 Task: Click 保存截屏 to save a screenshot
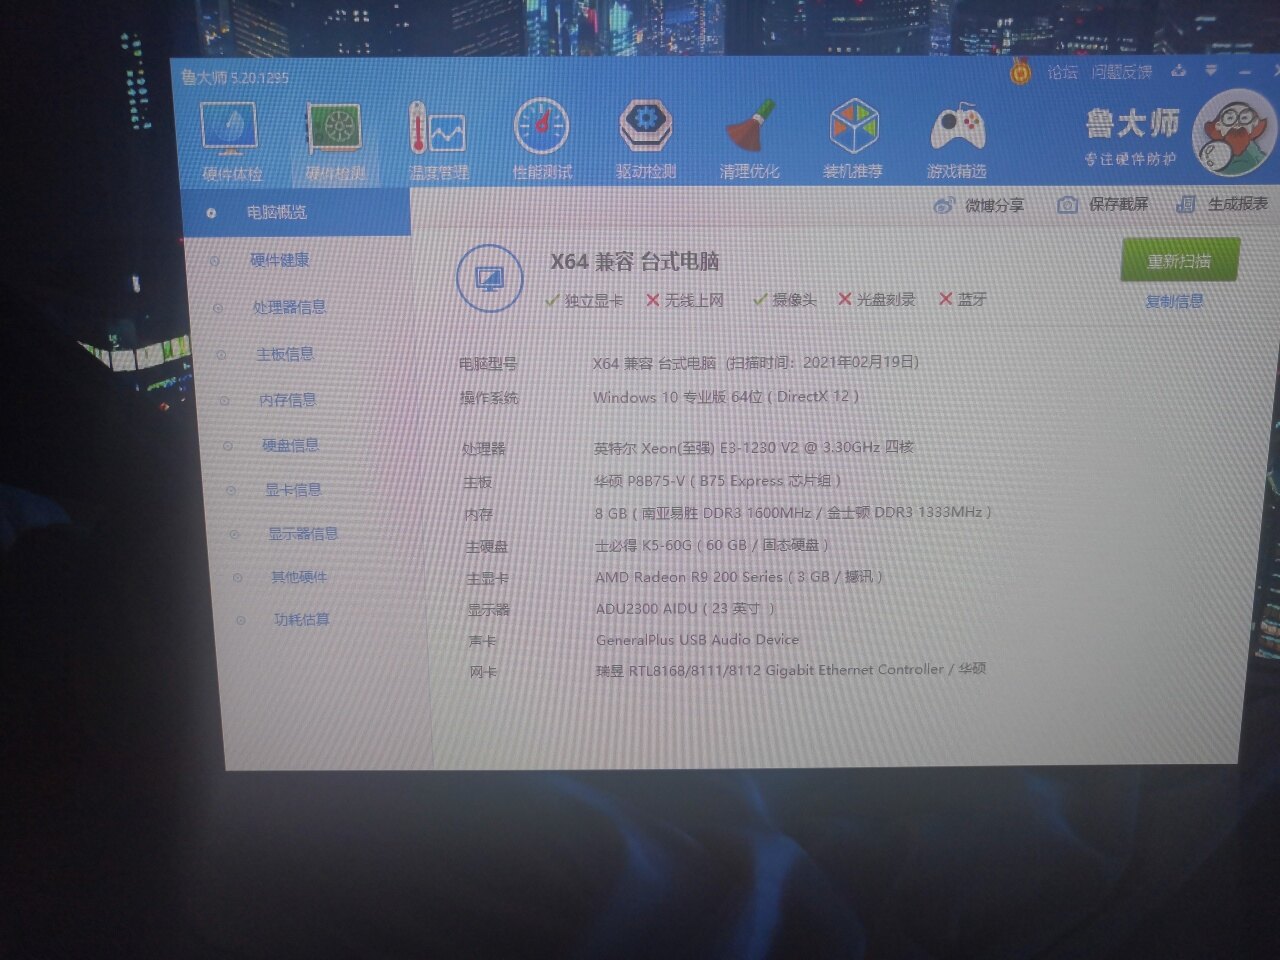click(x=1105, y=205)
